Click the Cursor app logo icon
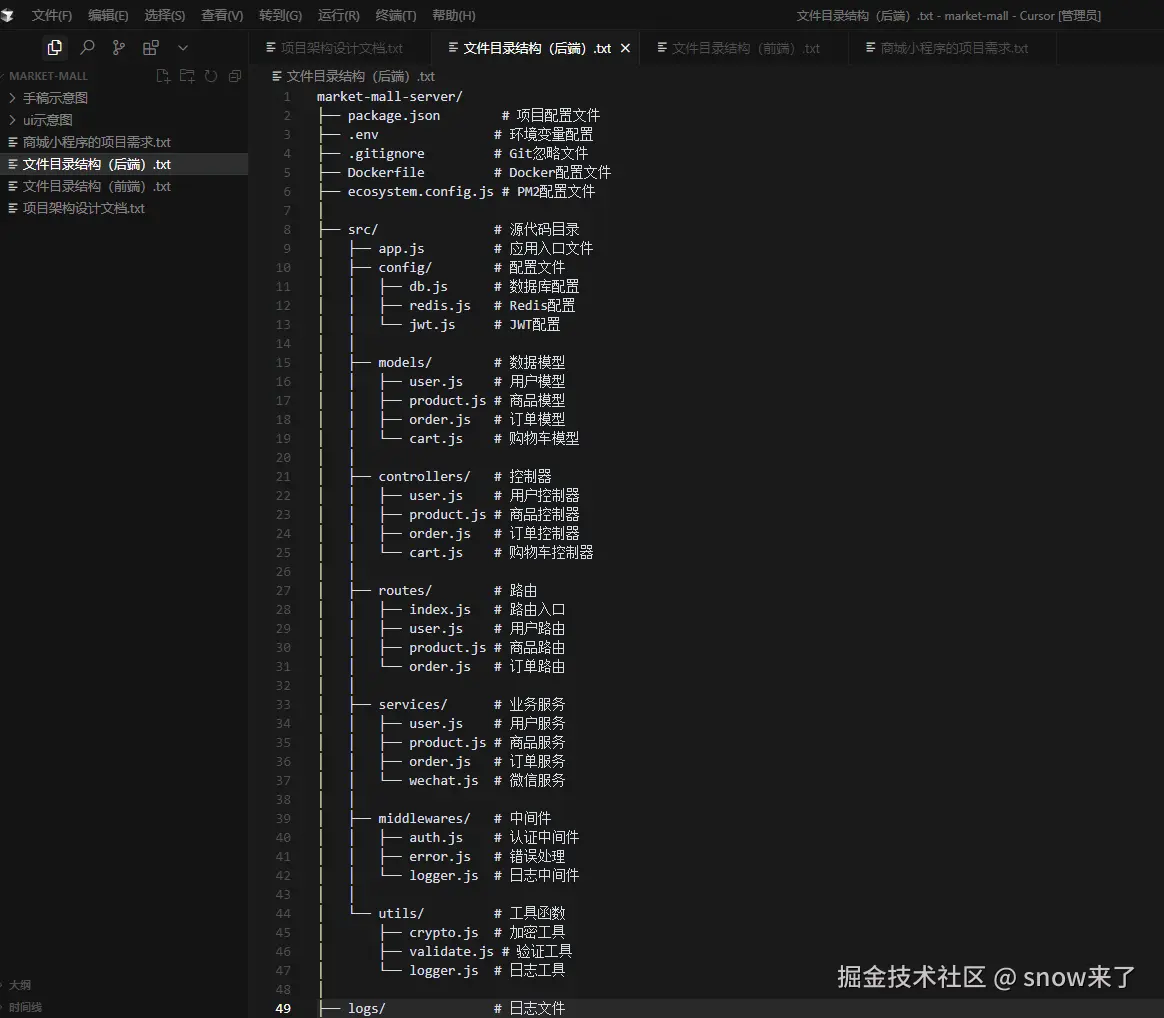Image resolution: width=1164 pixels, height=1018 pixels. click(x=7, y=15)
